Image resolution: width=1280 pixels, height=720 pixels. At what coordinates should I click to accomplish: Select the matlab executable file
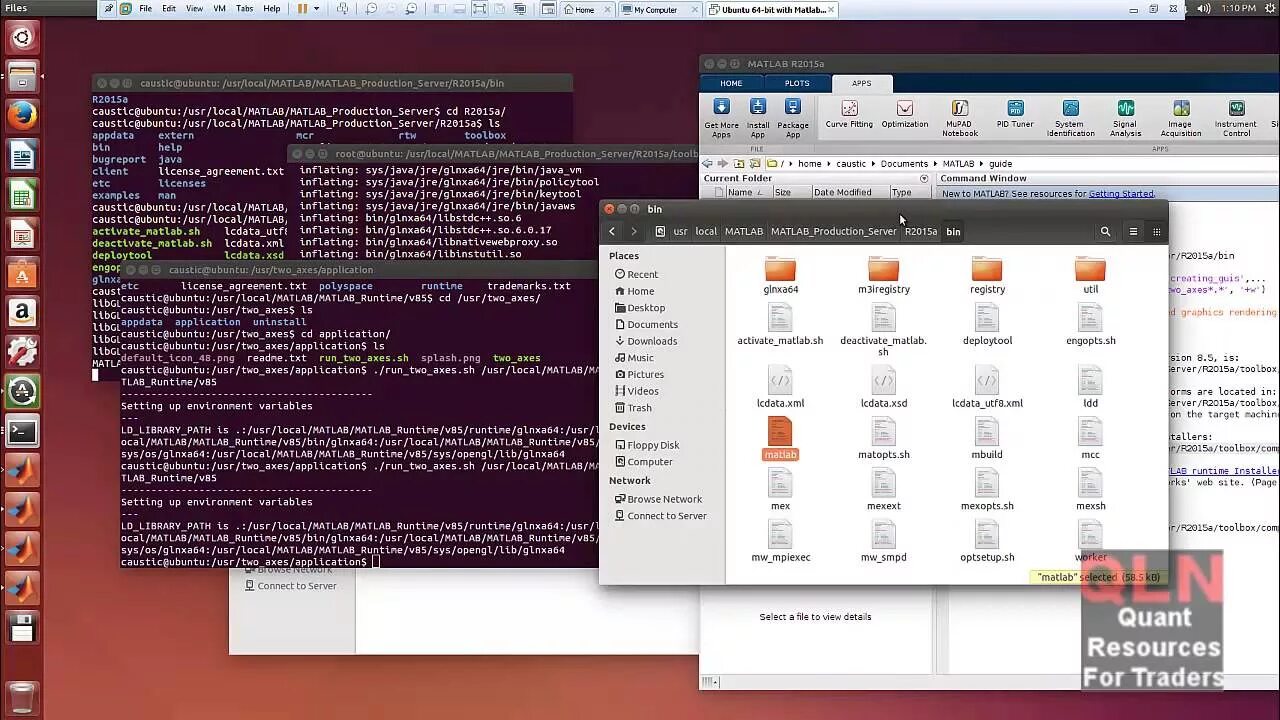[780, 438]
